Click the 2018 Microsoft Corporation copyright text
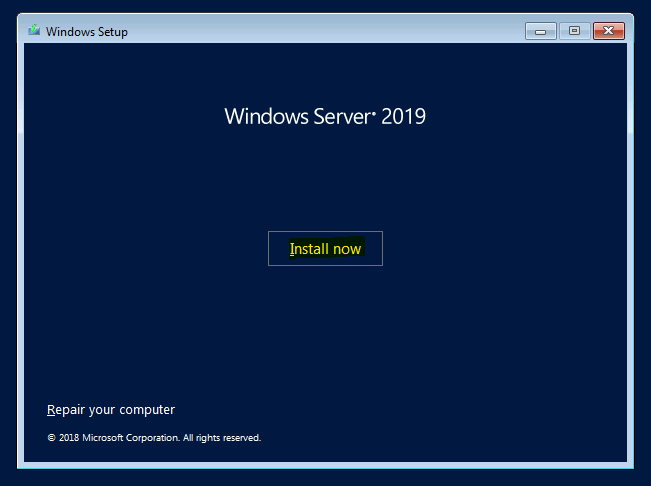 click(x=154, y=438)
